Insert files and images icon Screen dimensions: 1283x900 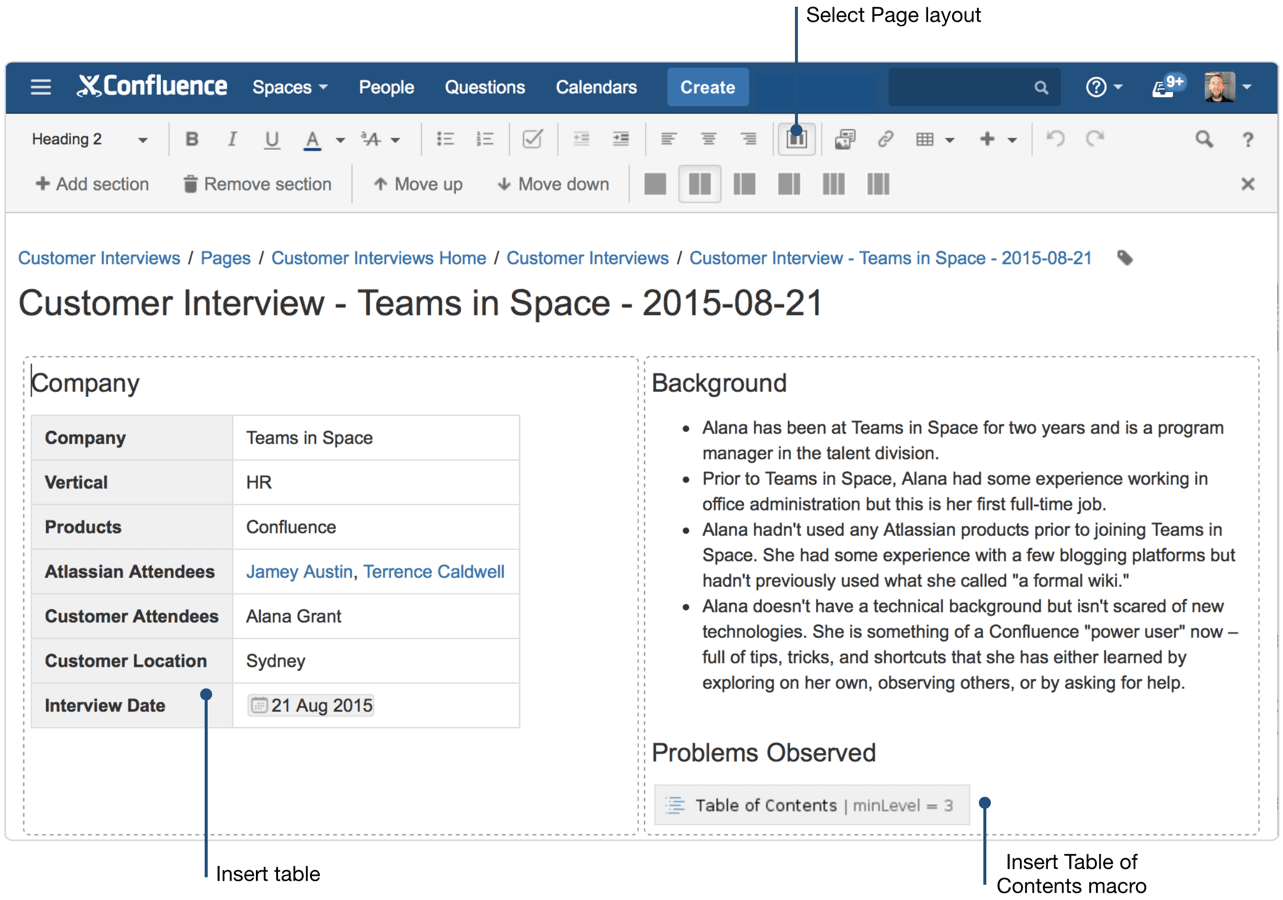click(845, 140)
